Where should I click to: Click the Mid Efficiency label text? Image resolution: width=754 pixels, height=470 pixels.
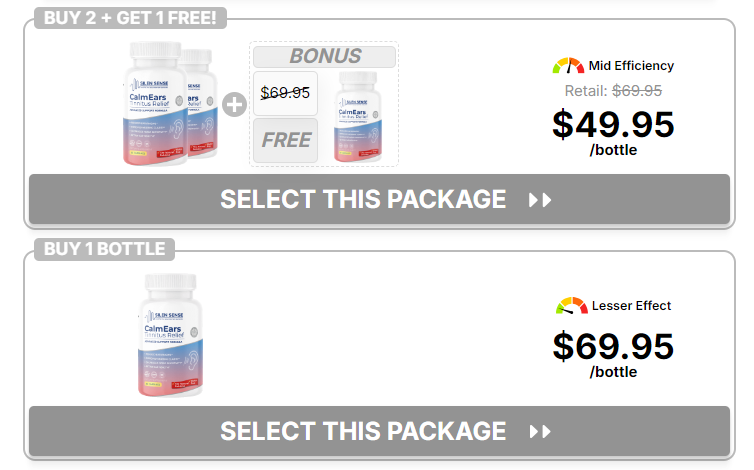pyautogui.click(x=631, y=66)
